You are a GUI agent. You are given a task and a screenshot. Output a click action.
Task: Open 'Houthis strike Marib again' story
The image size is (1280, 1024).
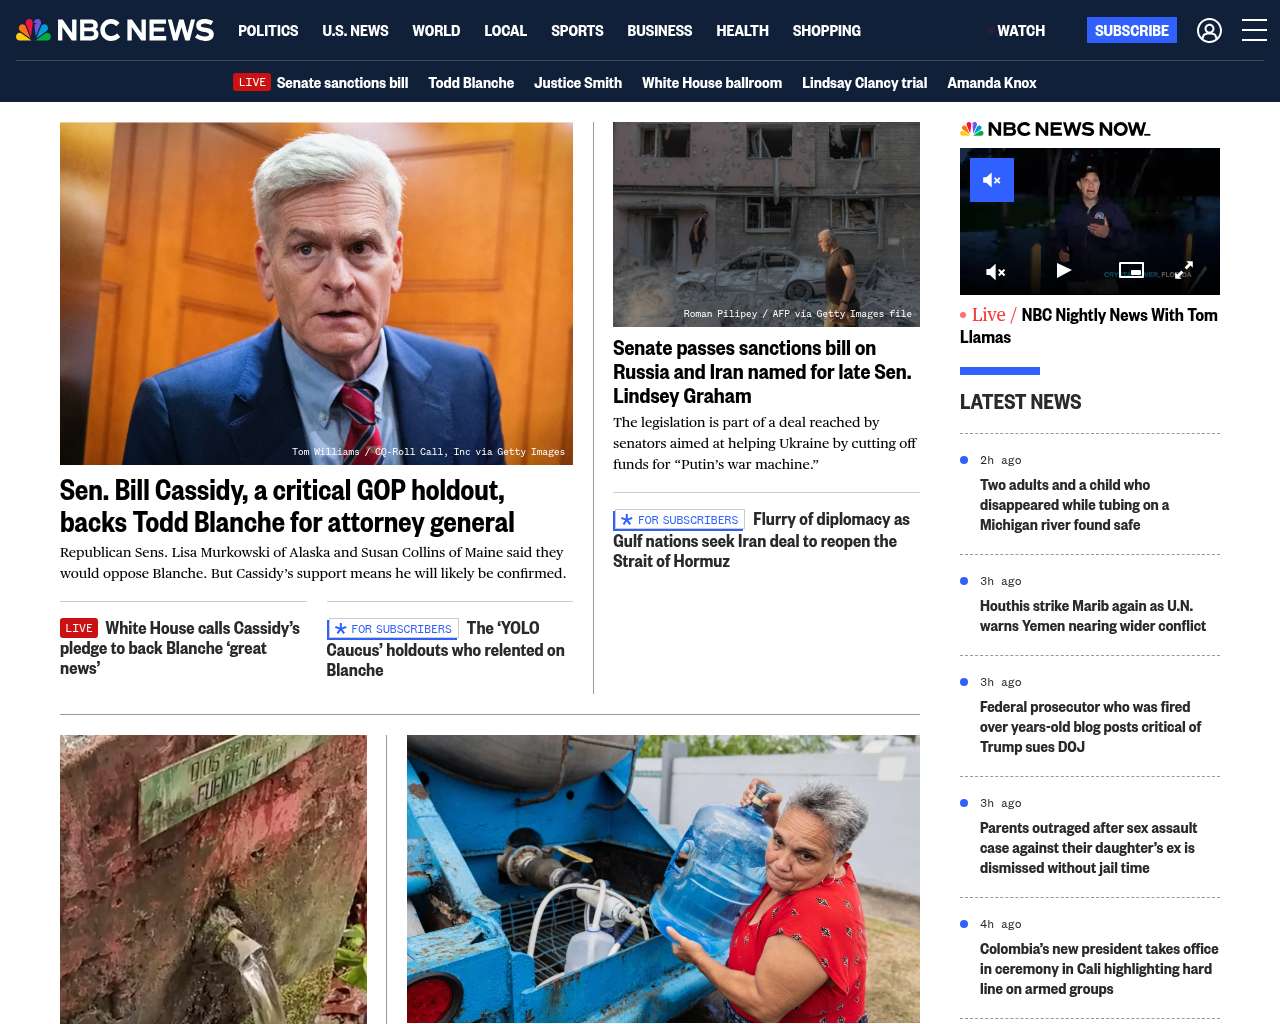pos(1093,616)
